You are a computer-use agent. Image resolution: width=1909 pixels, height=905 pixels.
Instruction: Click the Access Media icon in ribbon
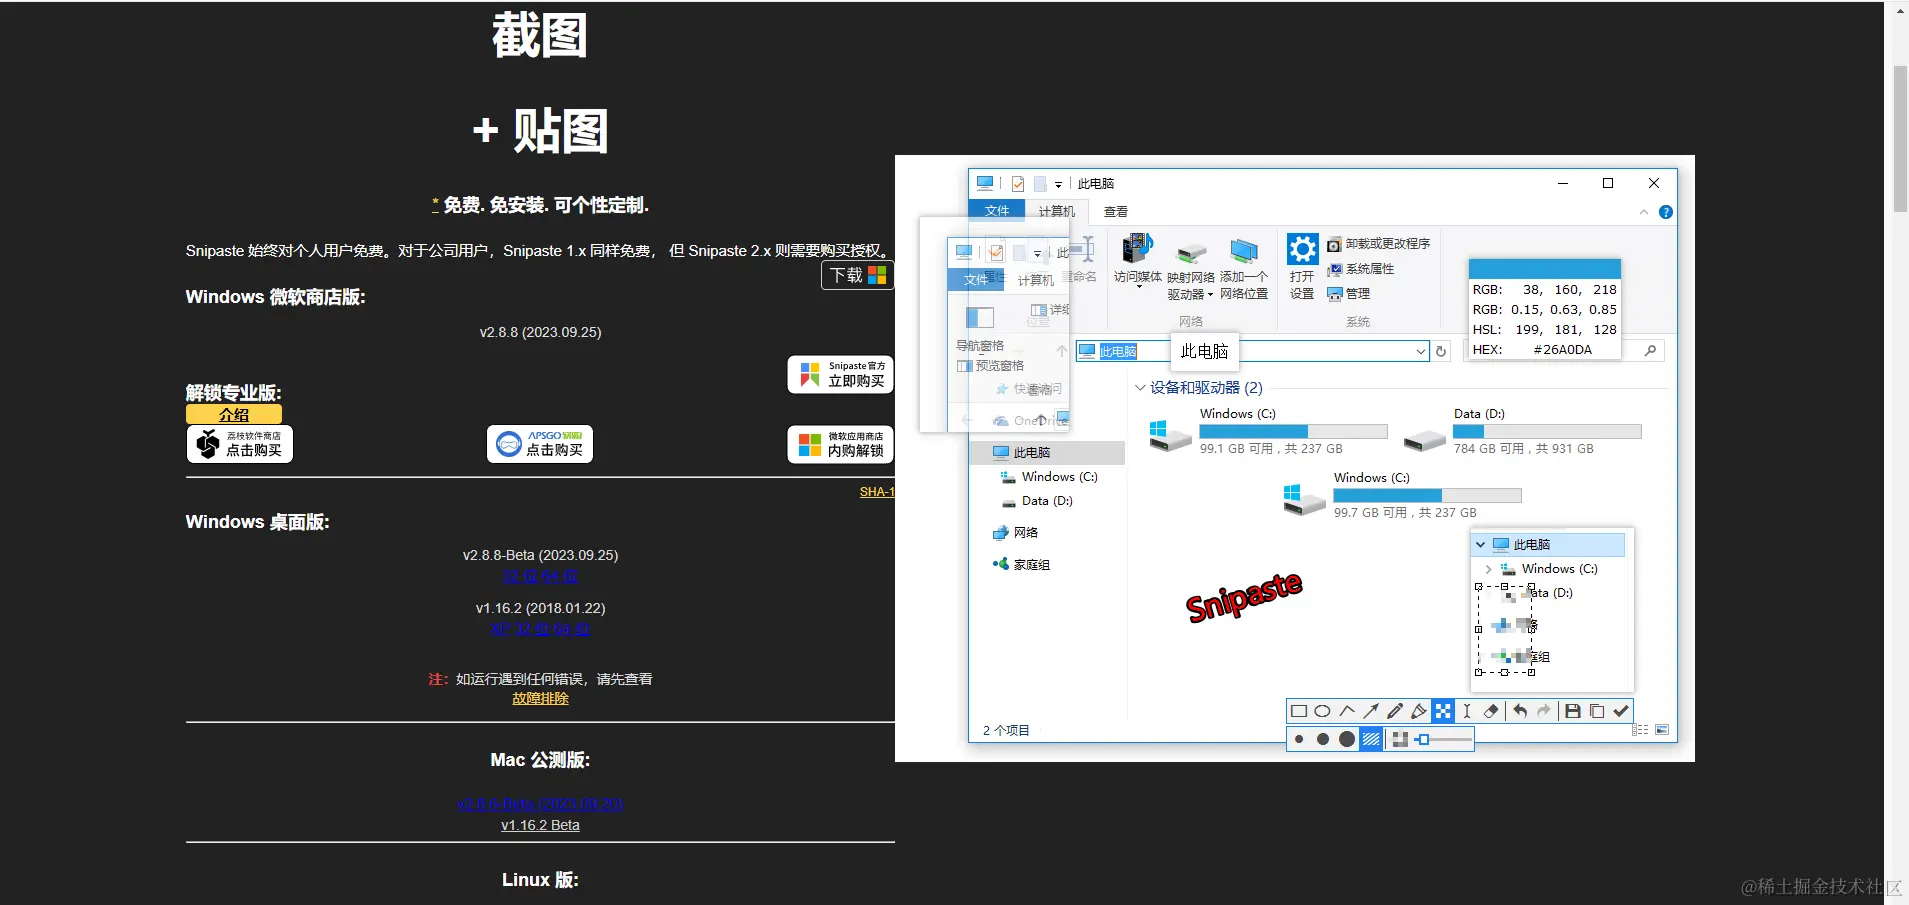click(x=1137, y=249)
